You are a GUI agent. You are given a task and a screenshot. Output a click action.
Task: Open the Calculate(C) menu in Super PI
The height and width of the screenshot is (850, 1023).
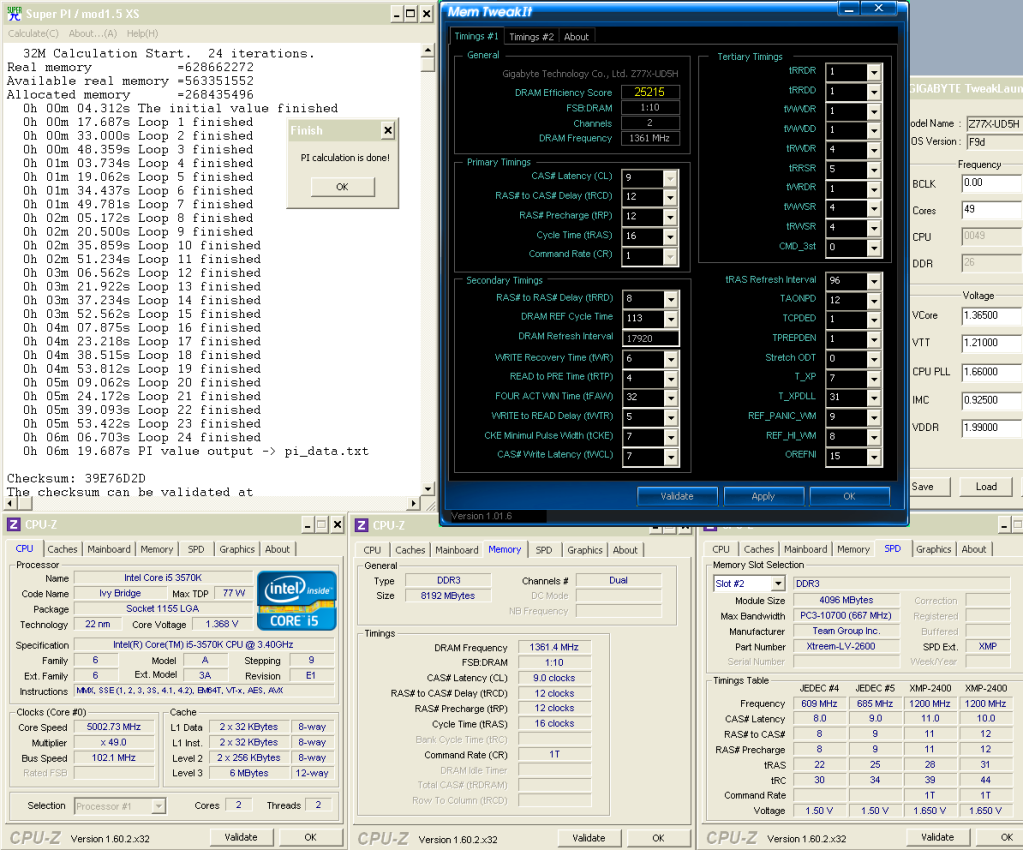(34, 33)
